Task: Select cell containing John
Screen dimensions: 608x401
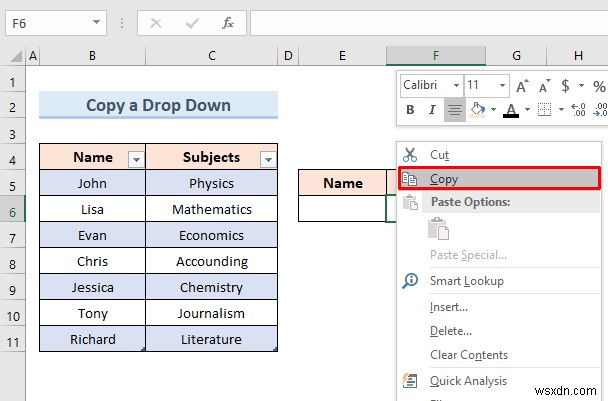Action: pos(92,183)
